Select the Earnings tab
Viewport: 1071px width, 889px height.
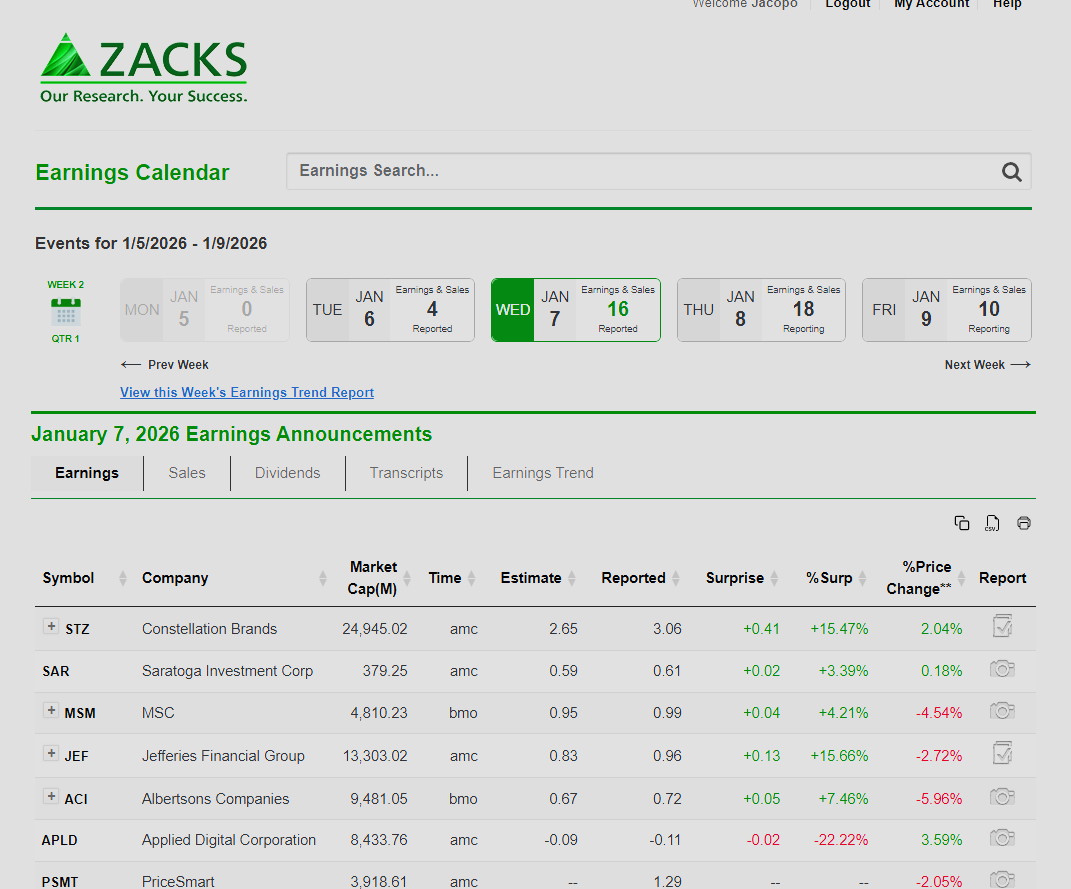[87, 473]
